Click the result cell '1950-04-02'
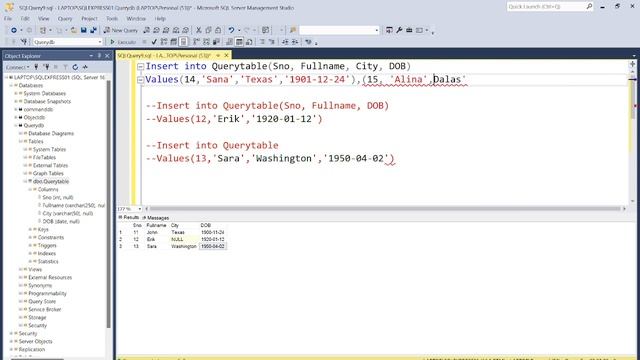This screenshot has height=360, width=640. pyautogui.click(x=213, y=247)
